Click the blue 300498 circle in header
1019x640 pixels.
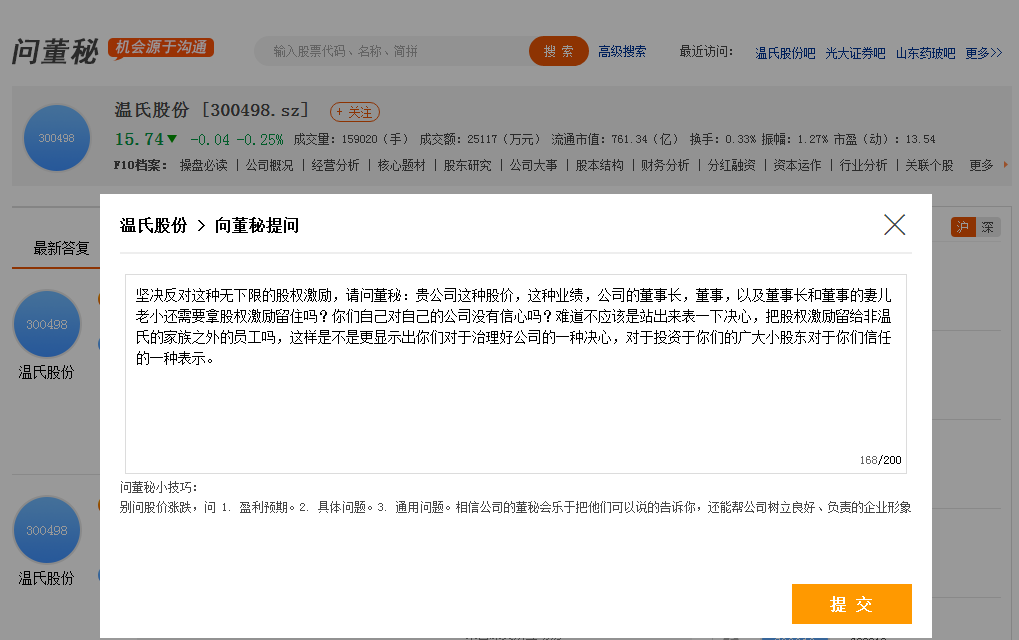(x=57, y=138)
